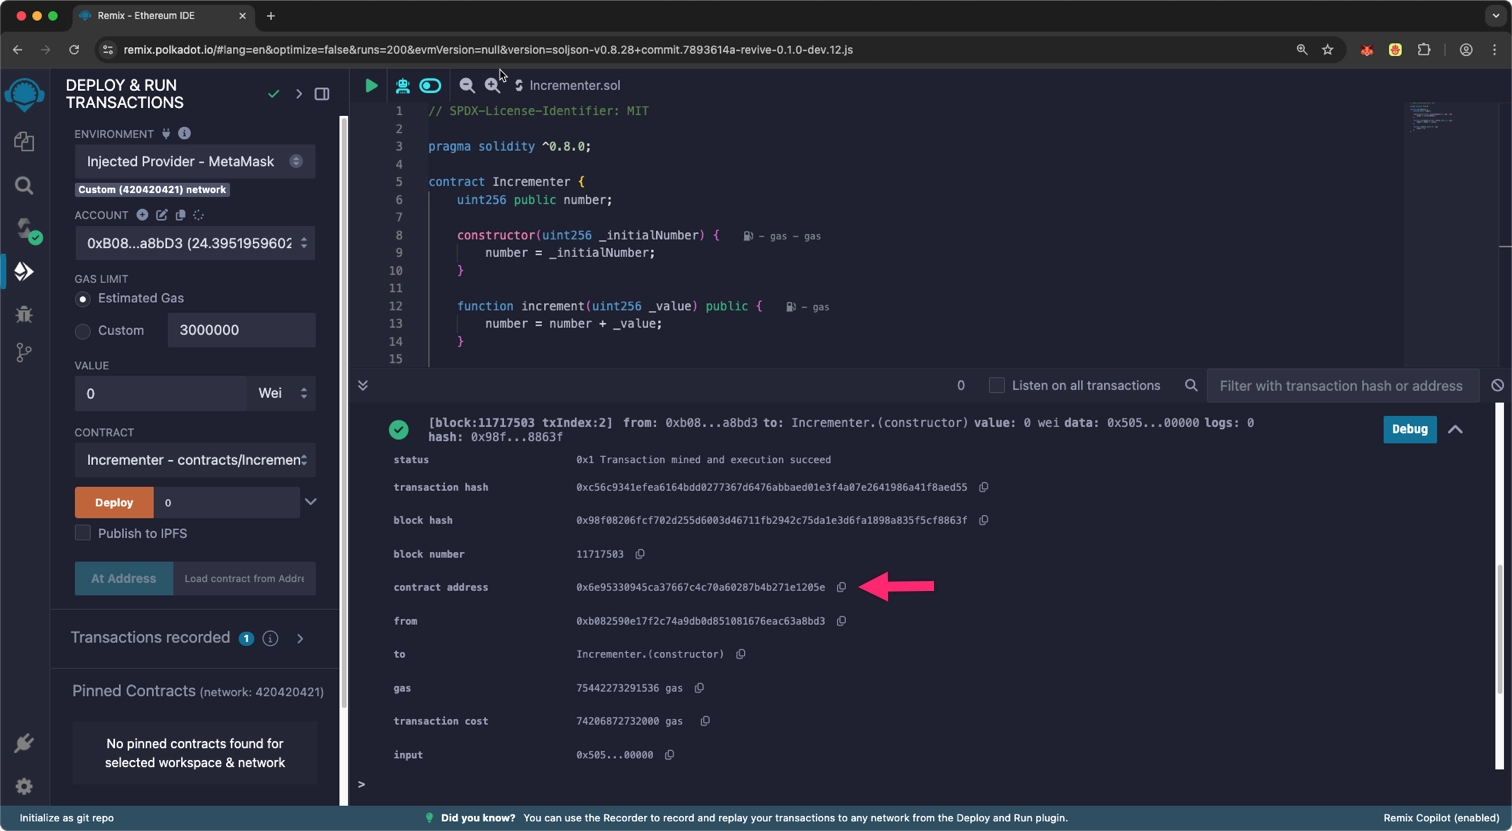The height and width of the screenshot is (831, 1512).
Task: Open the Git source control sidebar icon
Action: tap(24, 352)
